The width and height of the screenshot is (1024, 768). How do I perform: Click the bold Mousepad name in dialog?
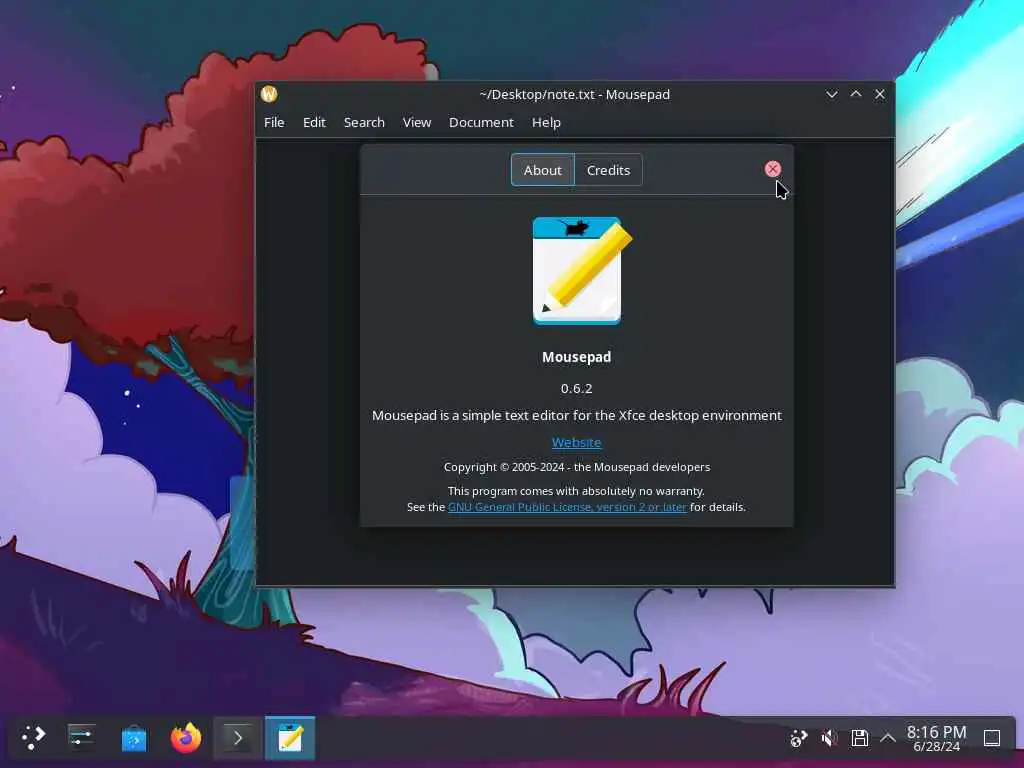point(576,357)
